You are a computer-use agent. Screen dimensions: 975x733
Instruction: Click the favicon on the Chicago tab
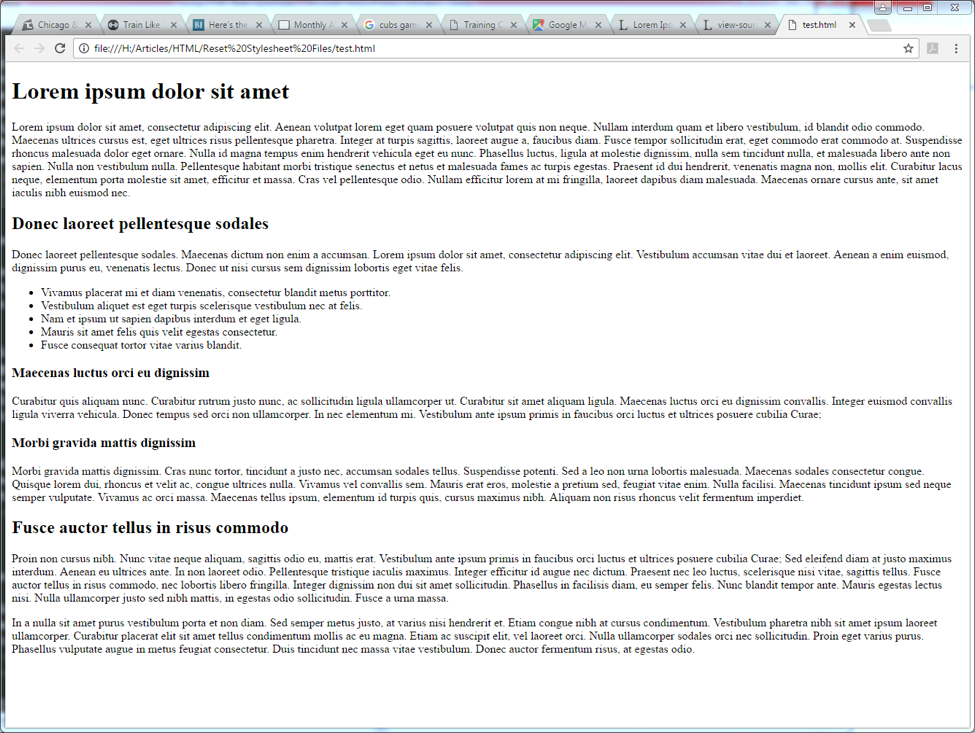click(28, 25)
